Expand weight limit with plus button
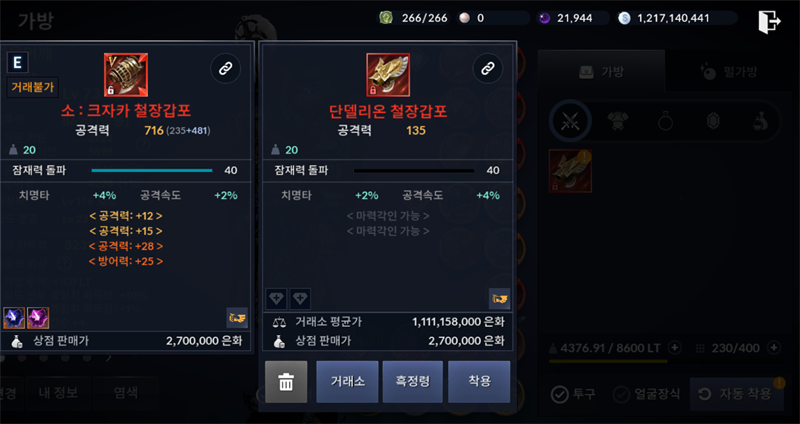Screen dimensions: 800x424 click(674, 348)
